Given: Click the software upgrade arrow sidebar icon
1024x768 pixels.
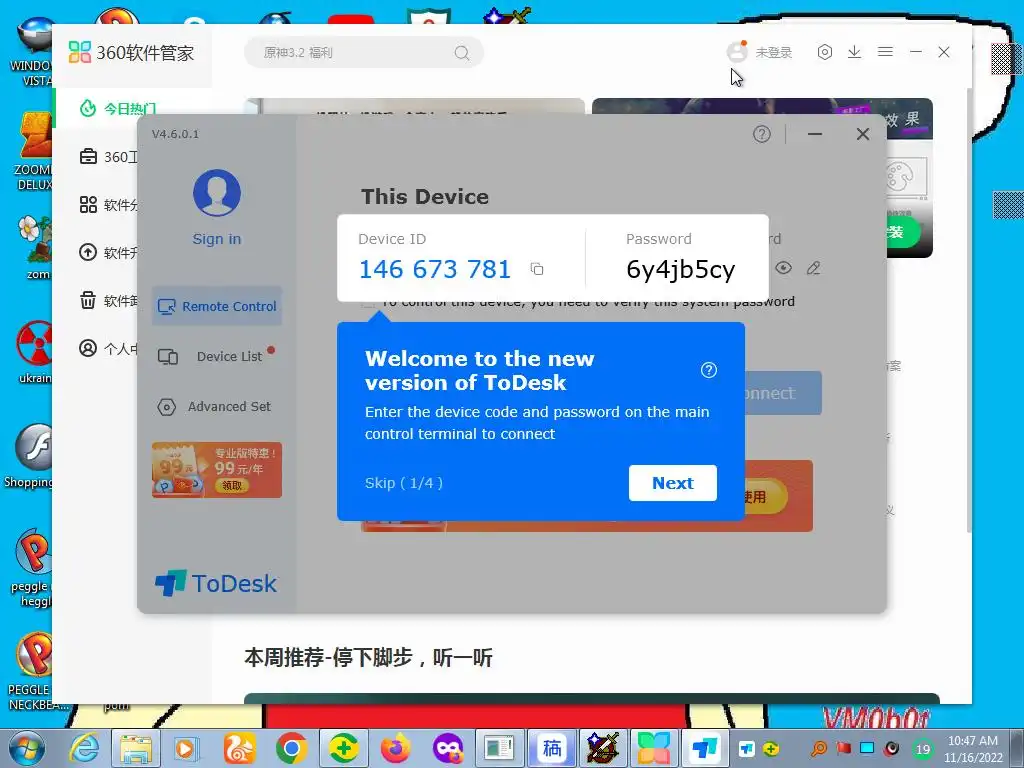Looking at the screenshot, I should (88, 252).
